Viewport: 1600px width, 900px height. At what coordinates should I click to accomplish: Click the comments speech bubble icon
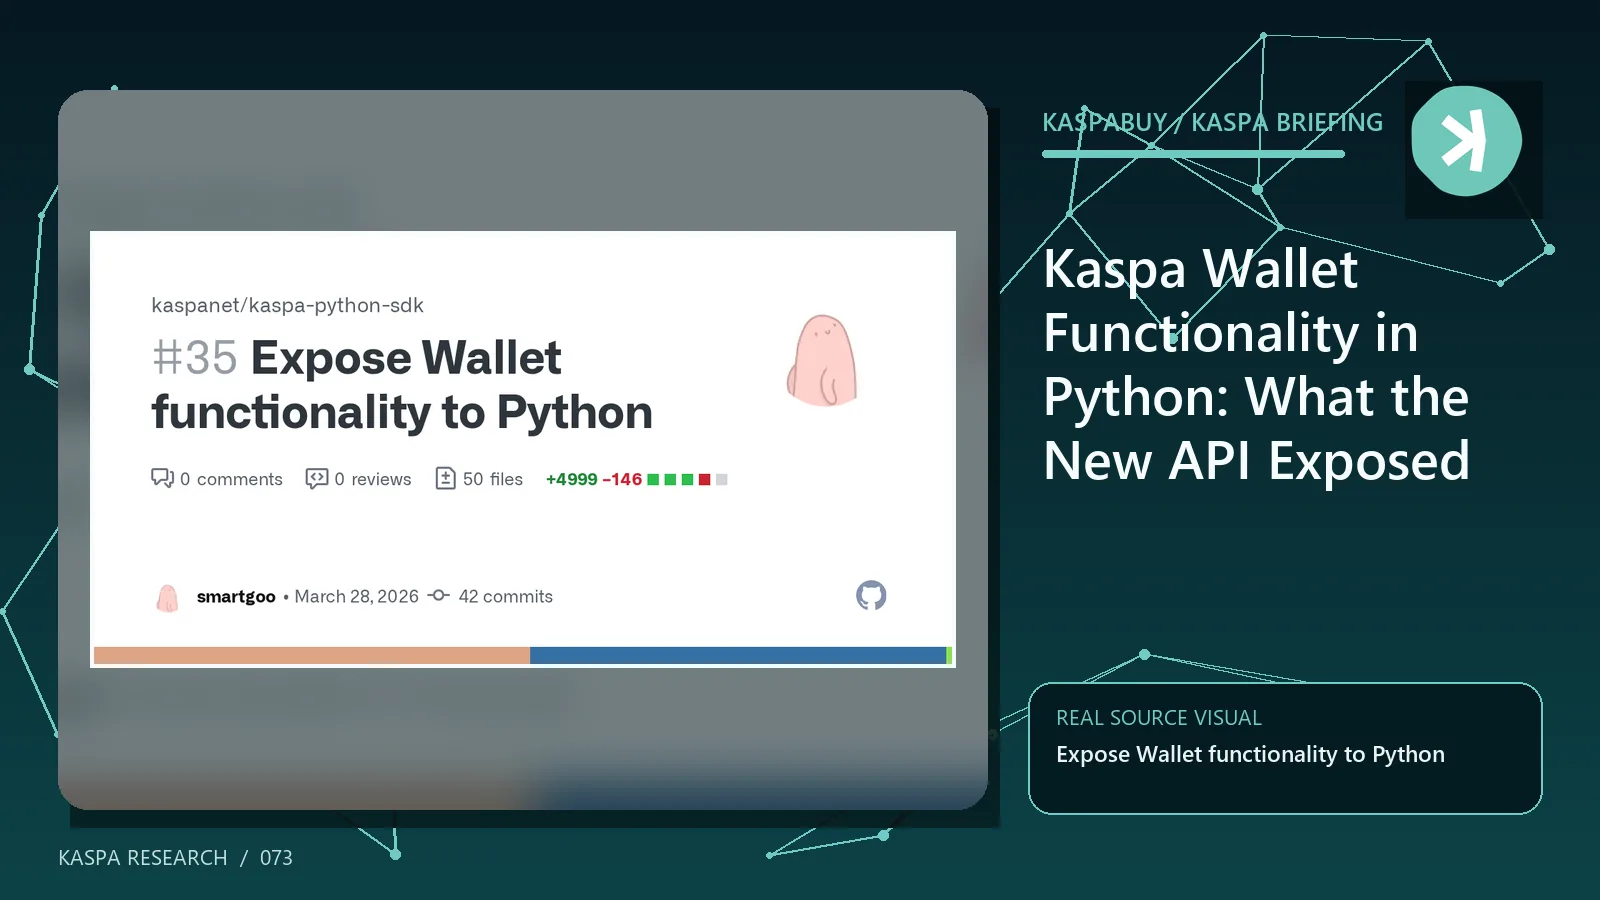click(x=162, y=478)
